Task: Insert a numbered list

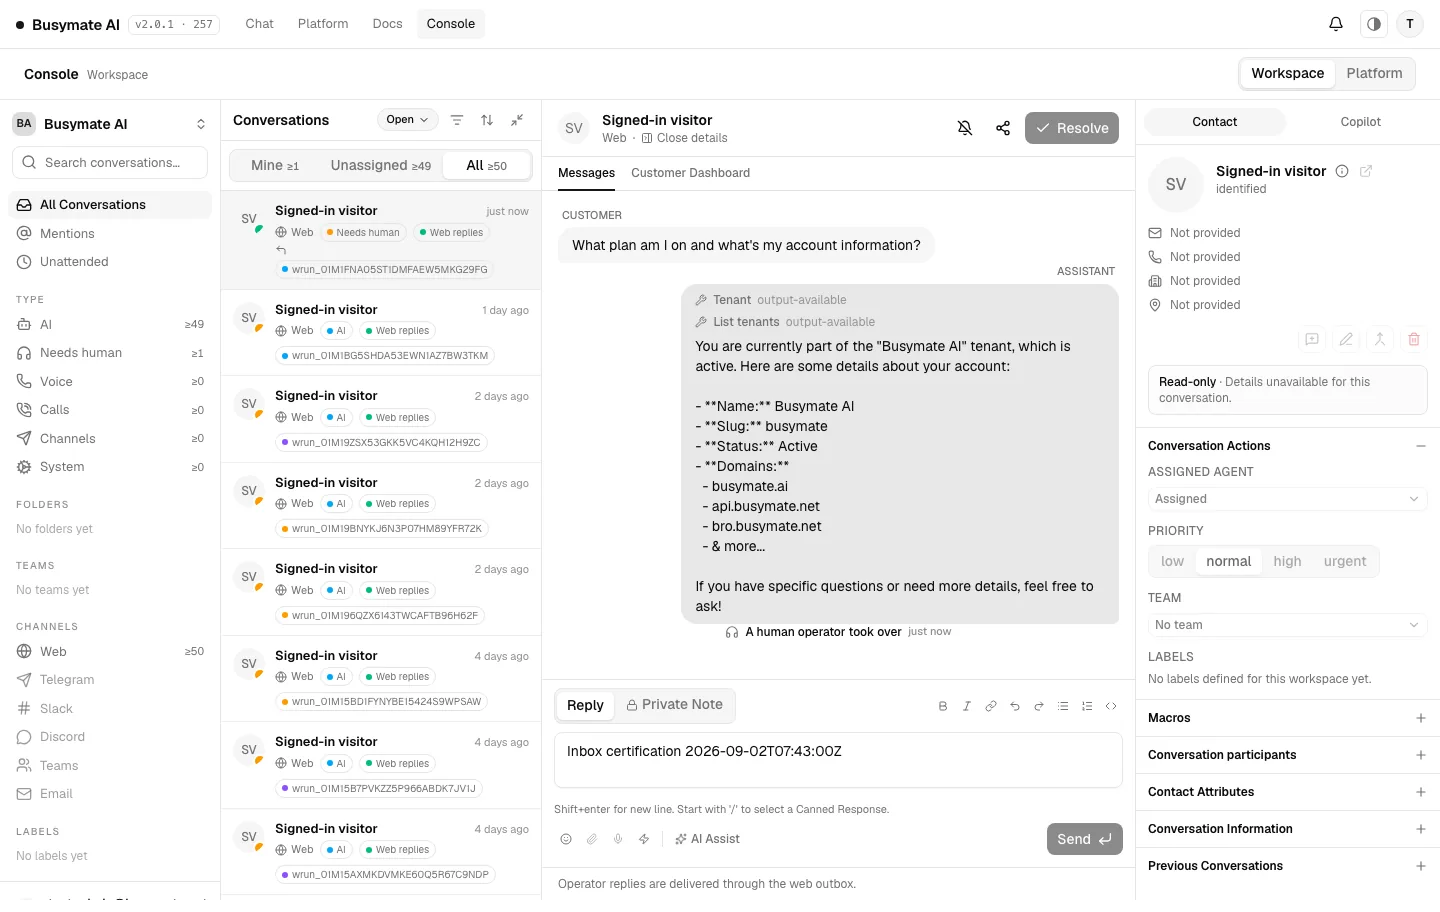Action: (1087, 706)
